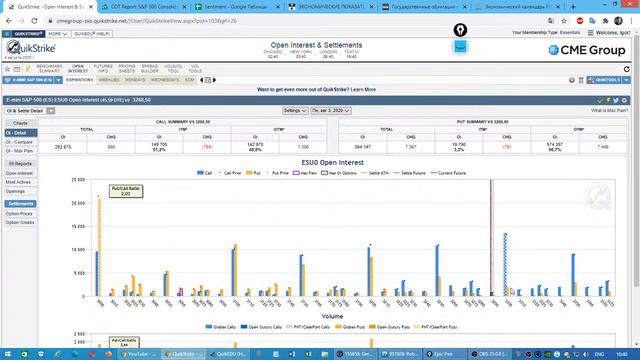Toggle the Settle ATM line in the legend
The height and width of the screenshot is (360, 640).
pyautogui.click(x=375, y=173)
